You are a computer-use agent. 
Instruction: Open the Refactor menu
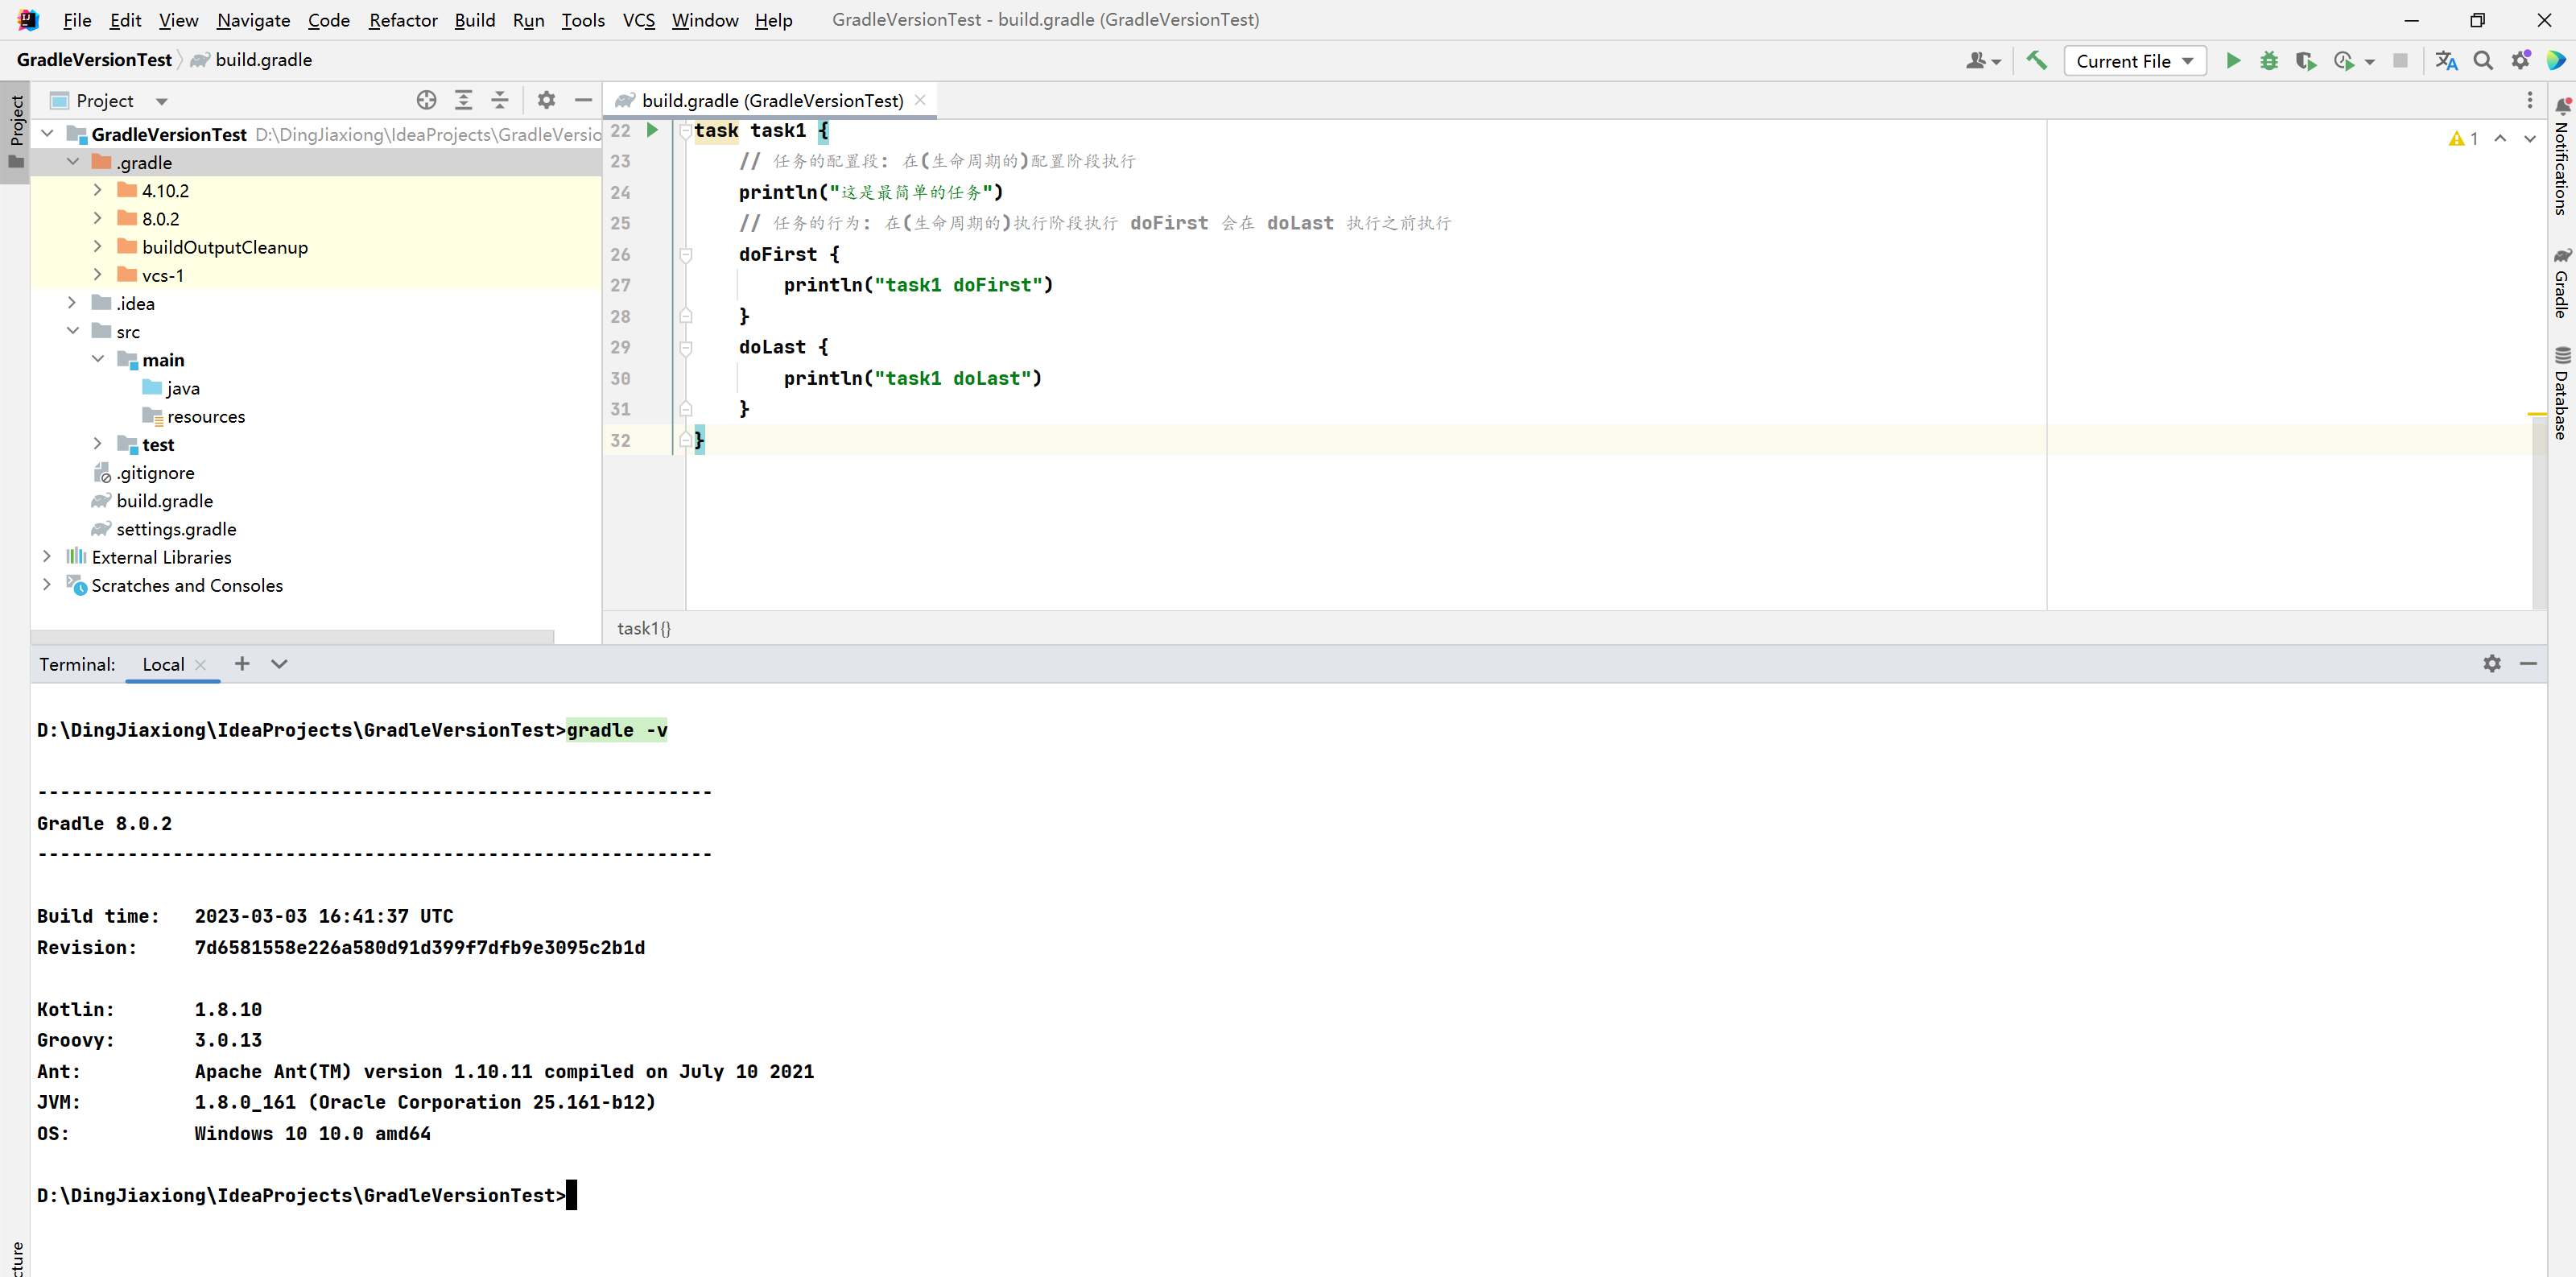pos(403,20)
